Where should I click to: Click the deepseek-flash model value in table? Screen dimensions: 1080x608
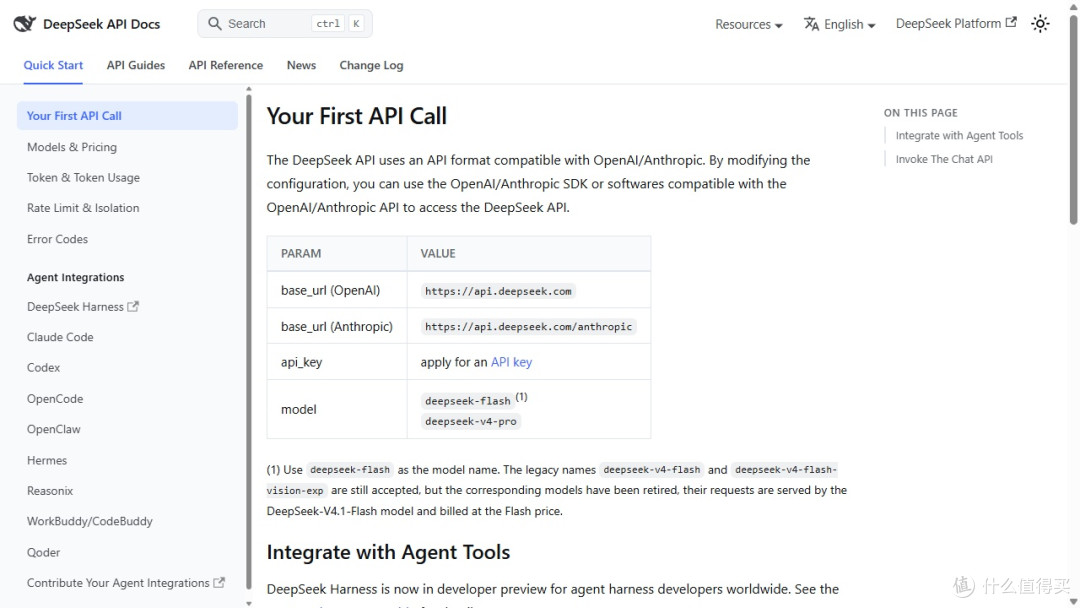[468, 401]
